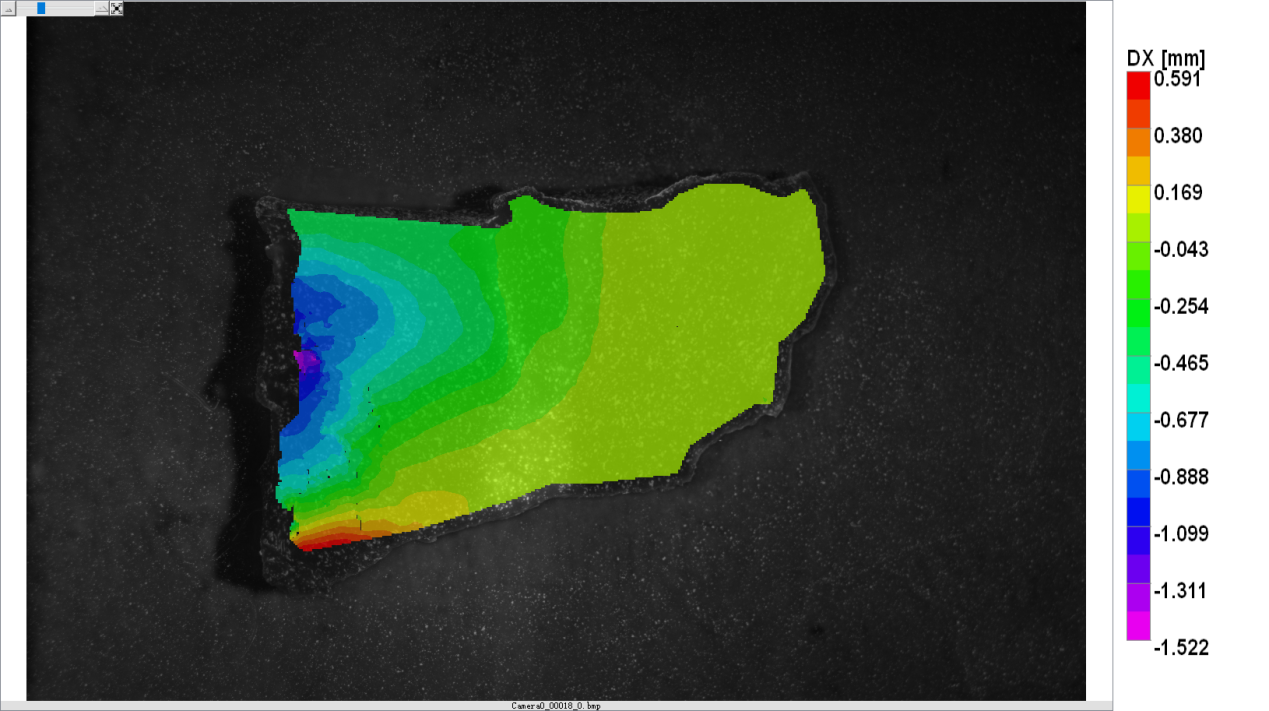Screen dimensions: 1269x711
Task: Select the -0.677 legend label
Action: [1181, 420]
